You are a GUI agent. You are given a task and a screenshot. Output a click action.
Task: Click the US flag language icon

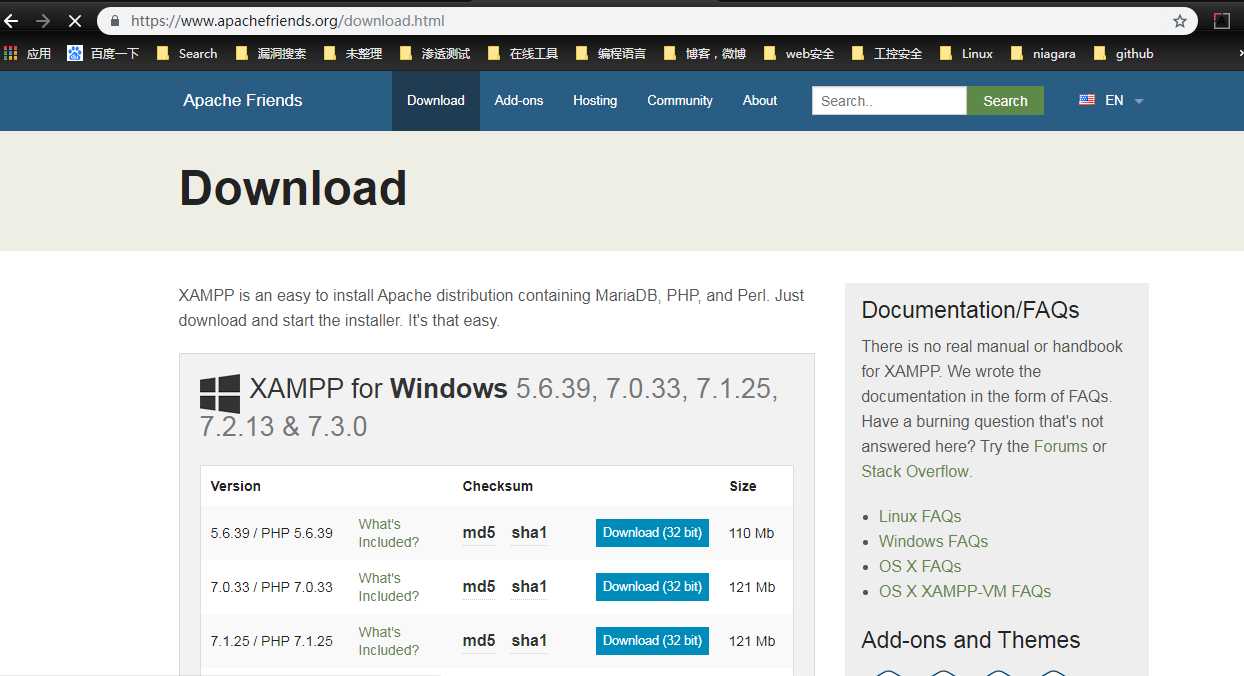1087,100
